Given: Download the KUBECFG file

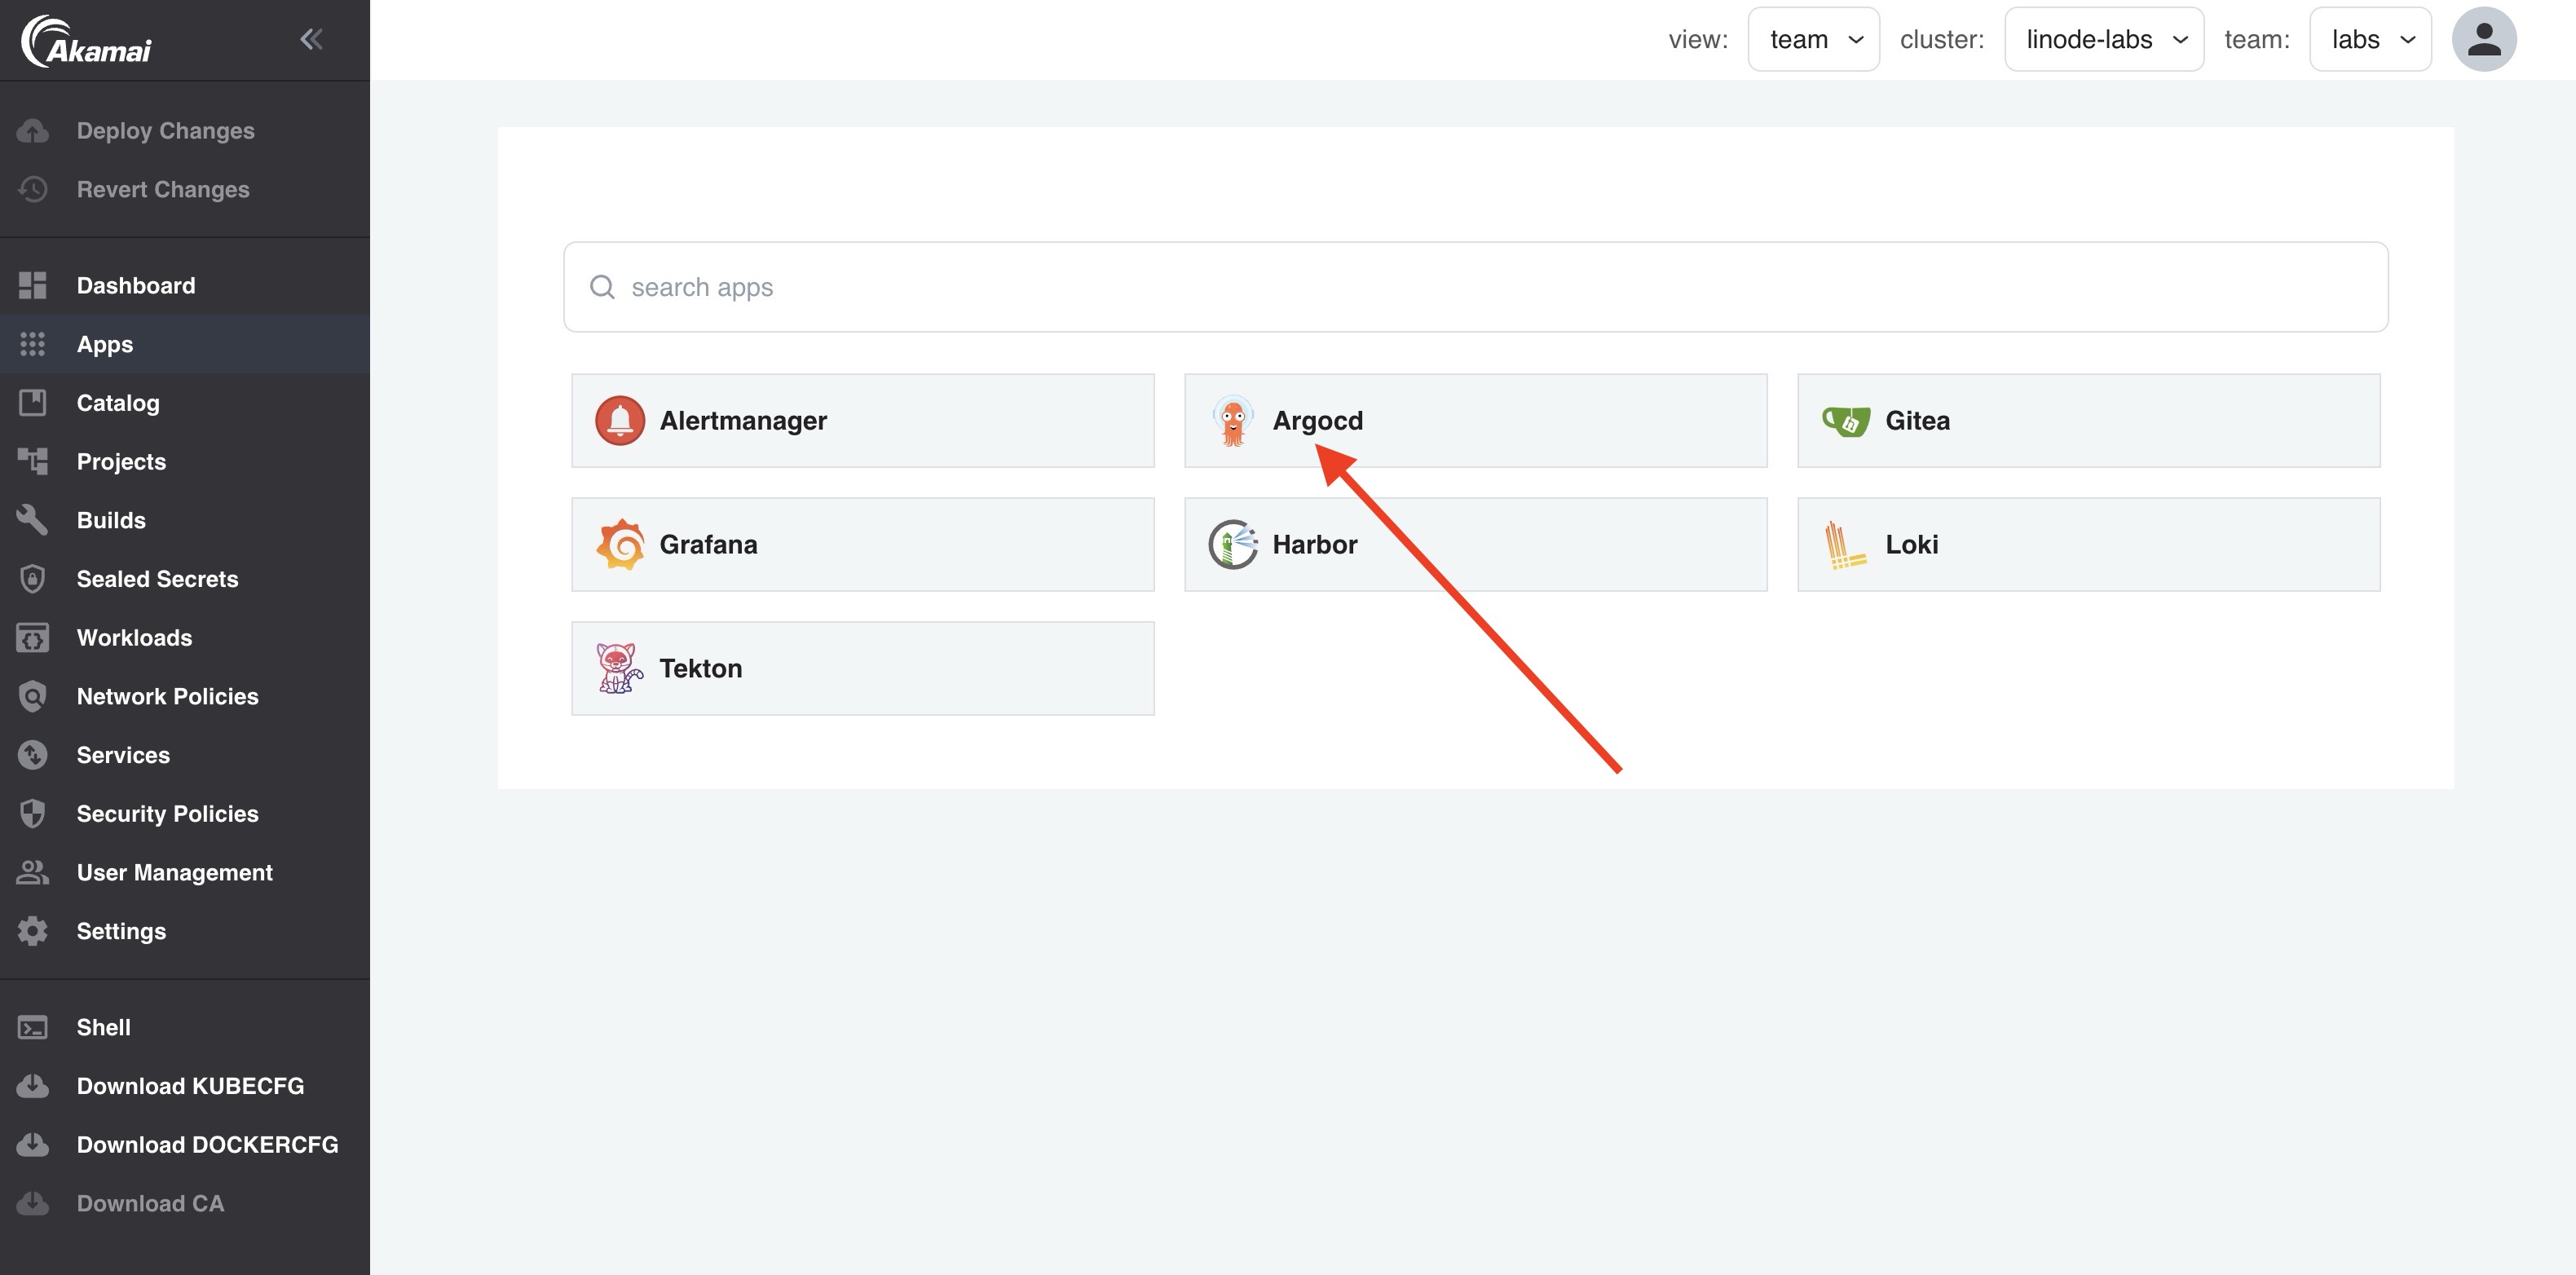Looking at the screenshot, I should coord(189,1083).
